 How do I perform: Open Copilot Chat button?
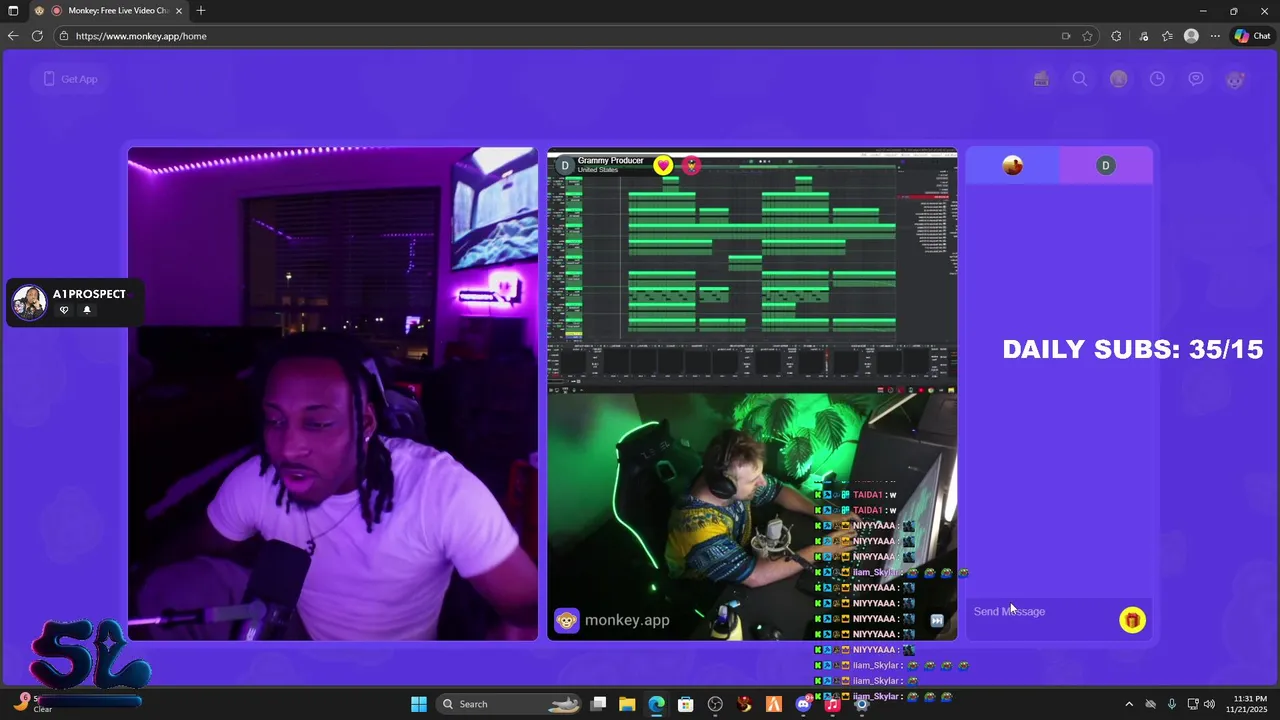[x=1252, y=36]
